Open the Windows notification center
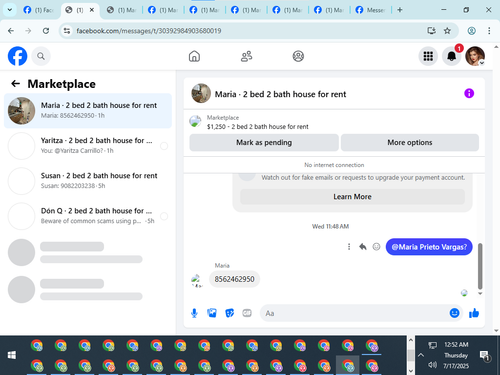Screen dimensions: 500x375 (x=484, y=356)
